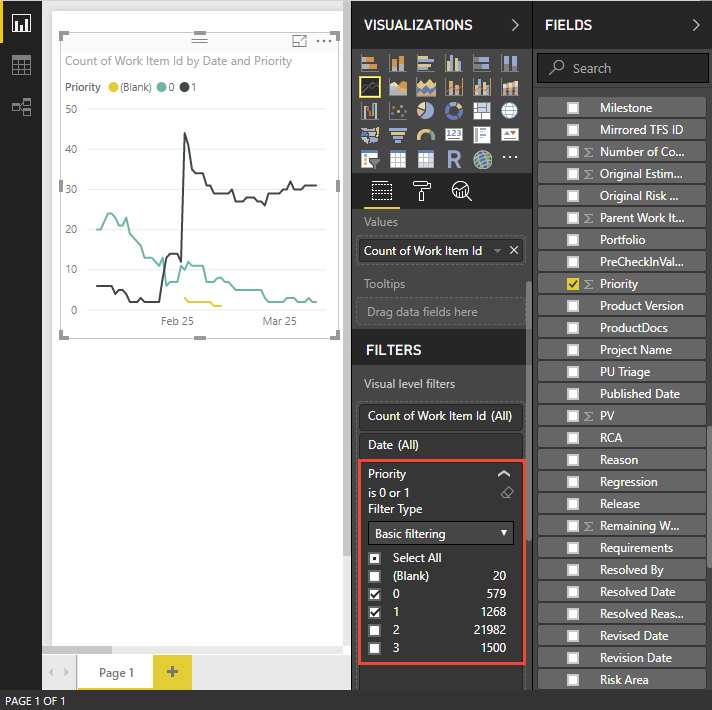Check the Product Version field
Image resolution: width=712 pixels, height=710 pixels.
tap(573, 306)
